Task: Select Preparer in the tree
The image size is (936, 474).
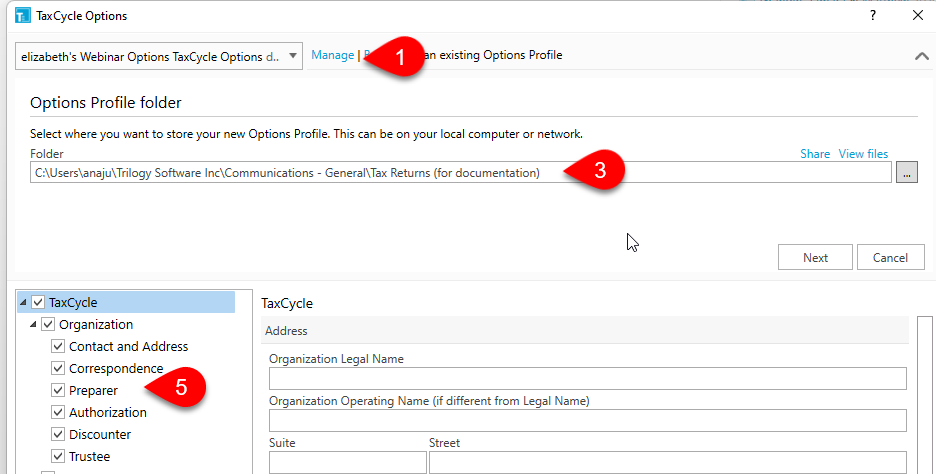Action: tap(93, 390)
